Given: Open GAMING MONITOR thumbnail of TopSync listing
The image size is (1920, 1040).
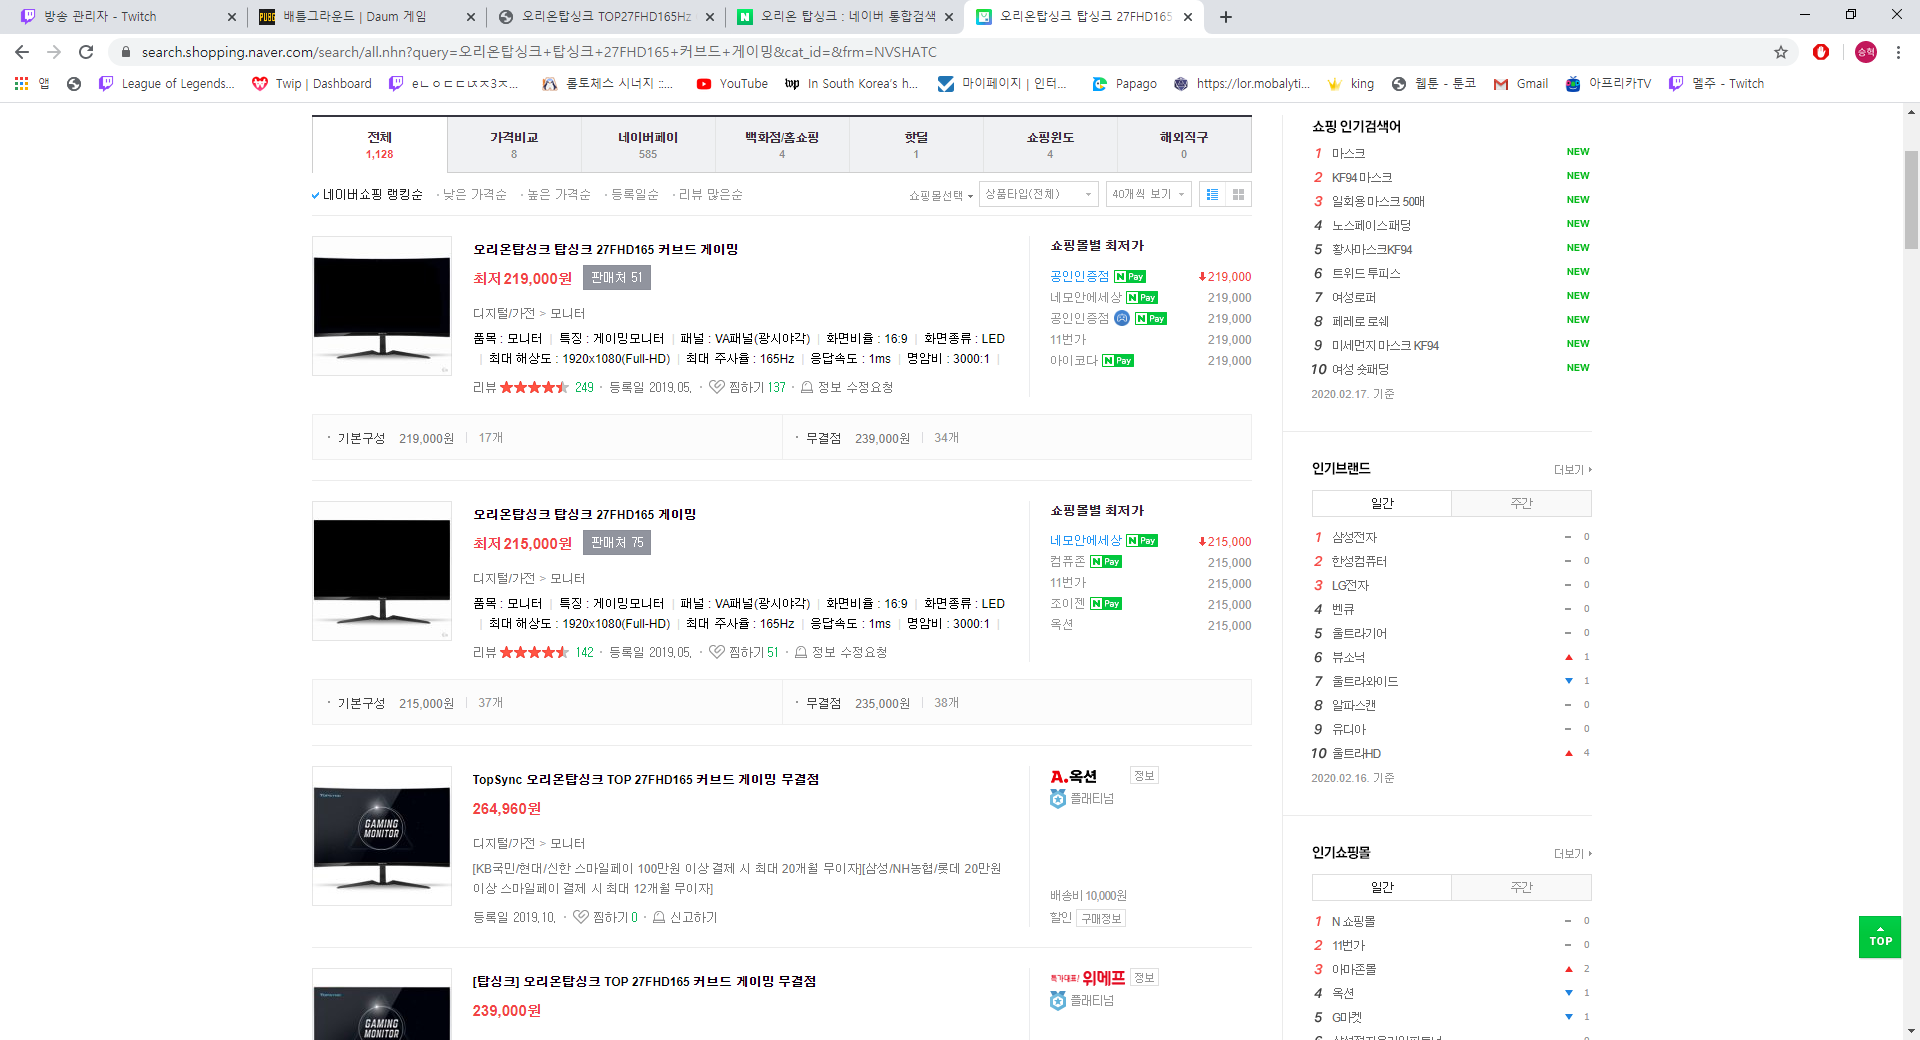Looking at the screenshot, I should click(382, 836).
